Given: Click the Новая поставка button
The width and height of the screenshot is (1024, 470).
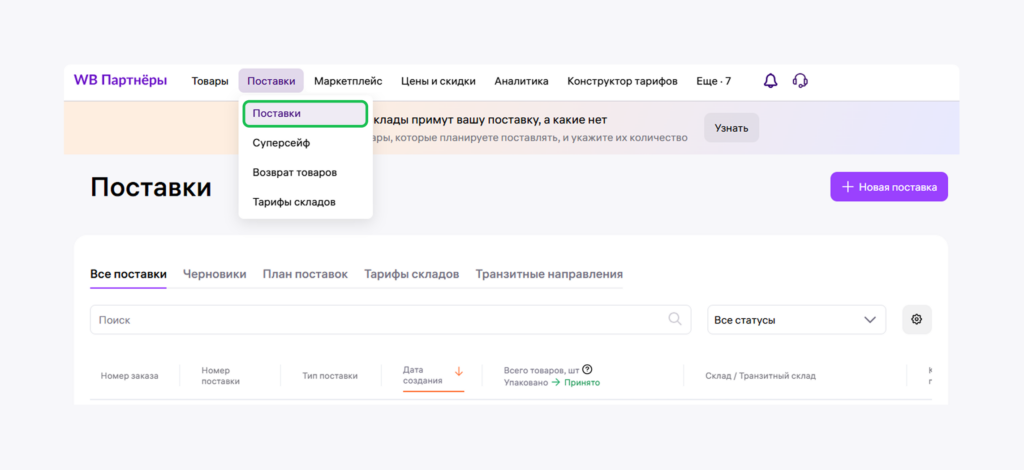Looking at the screenshot, I should (889, 187).
